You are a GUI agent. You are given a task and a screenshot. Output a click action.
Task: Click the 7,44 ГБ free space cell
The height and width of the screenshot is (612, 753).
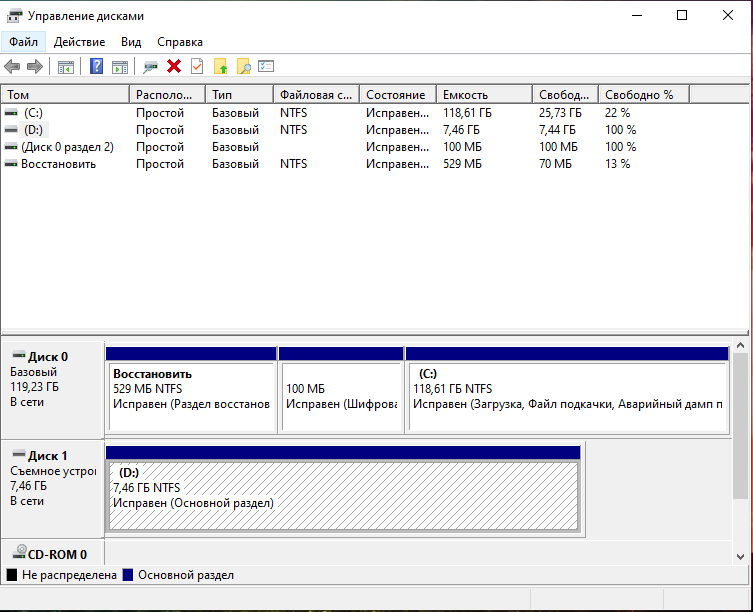tap(557, 130)
